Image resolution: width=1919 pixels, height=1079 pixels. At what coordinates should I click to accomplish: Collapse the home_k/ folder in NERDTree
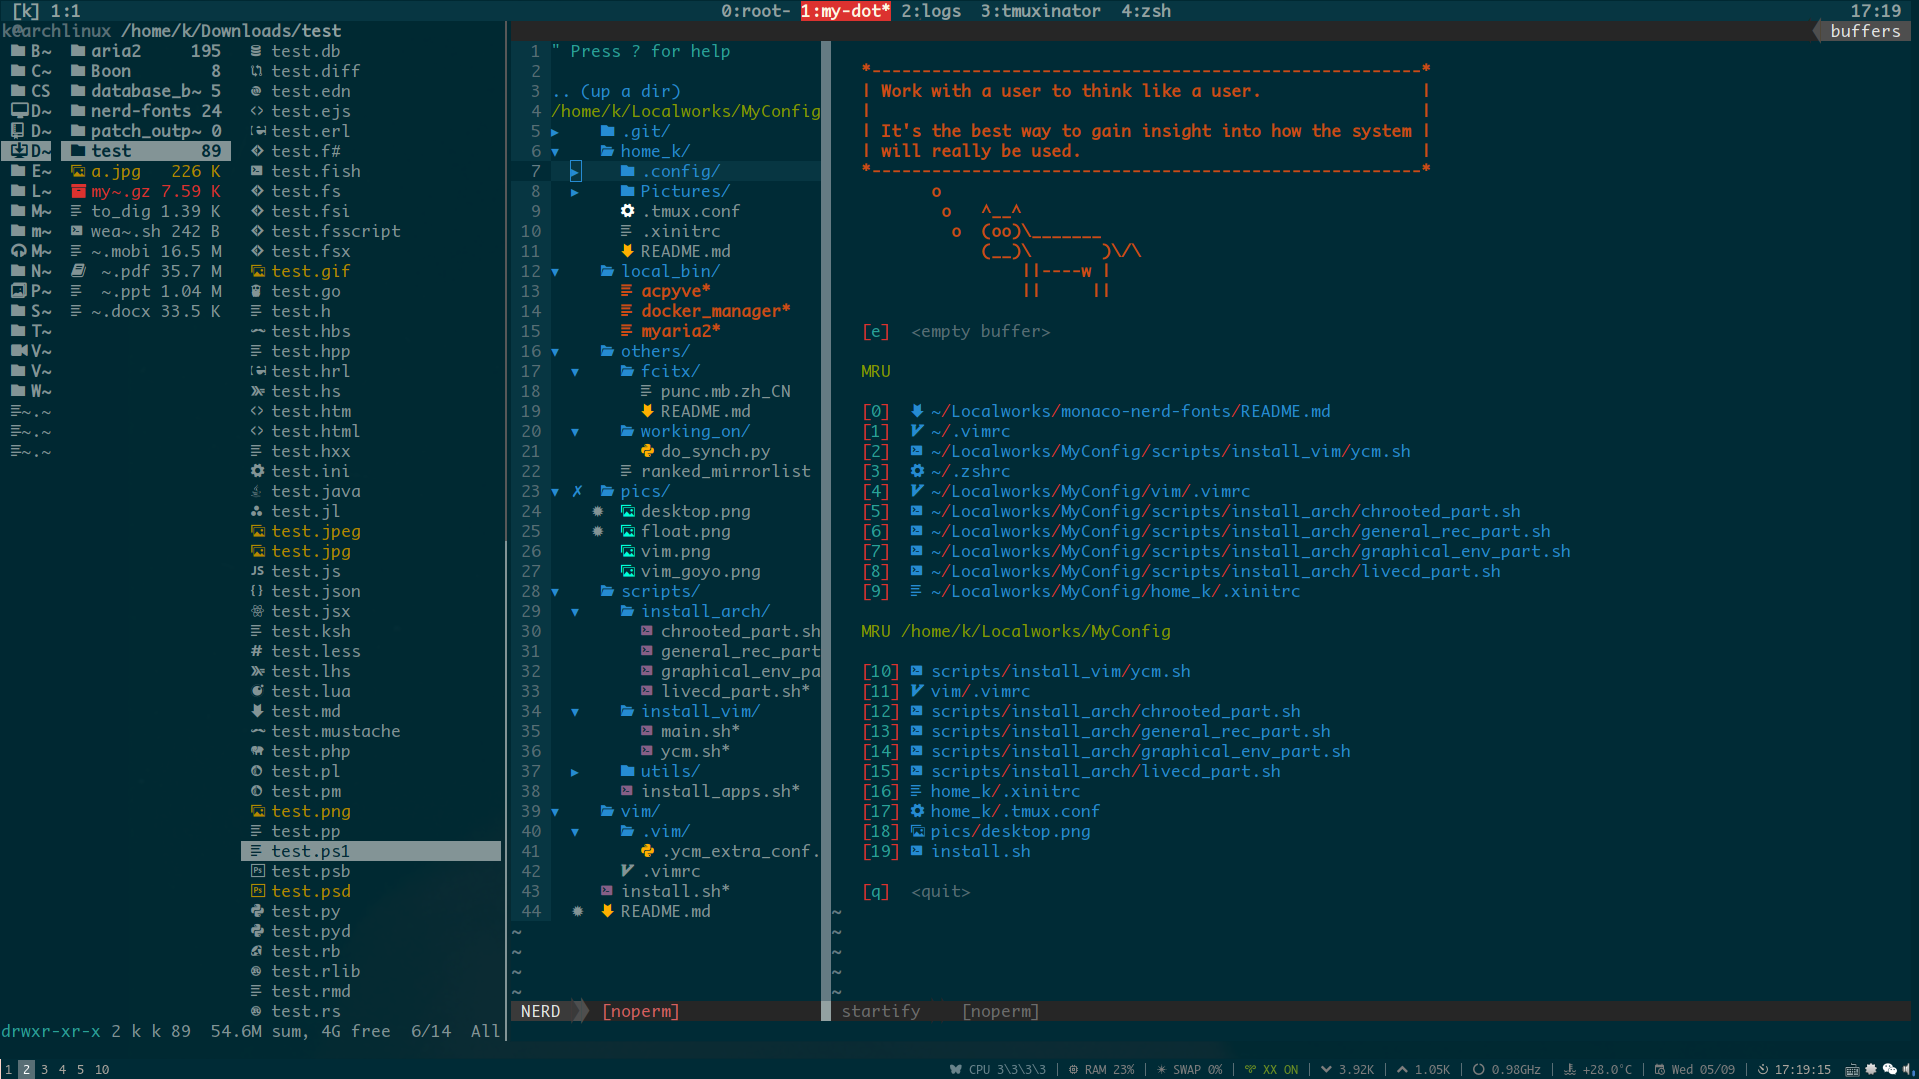(555, 151)
